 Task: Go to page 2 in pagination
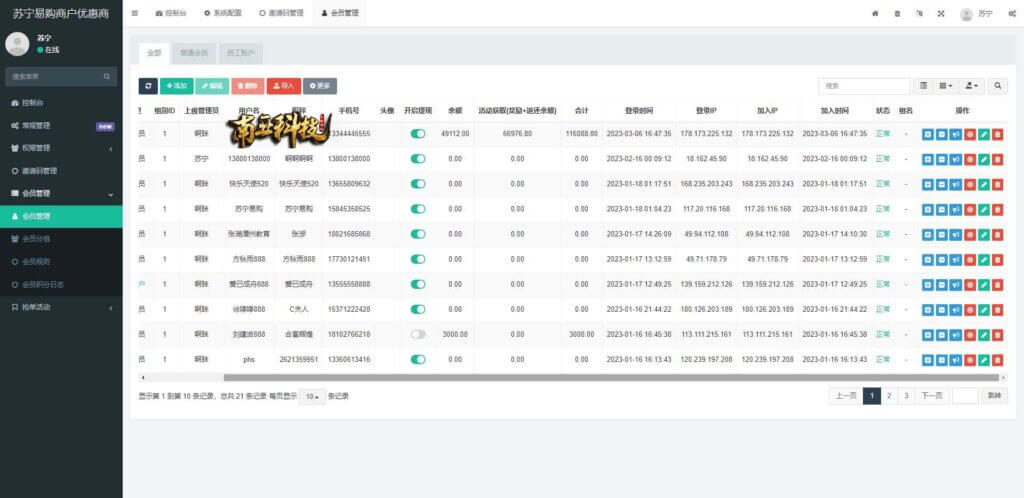[889, 396]
